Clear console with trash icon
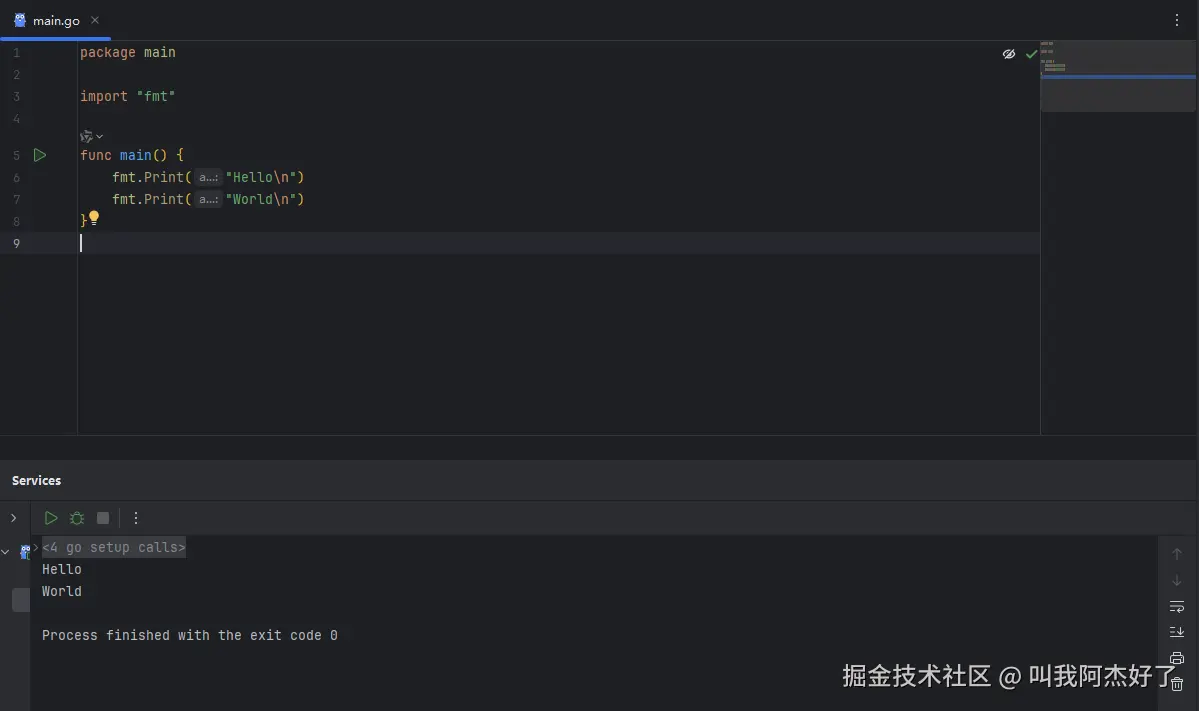Viewport: 1199px width, 711px height. (1177, 684)
